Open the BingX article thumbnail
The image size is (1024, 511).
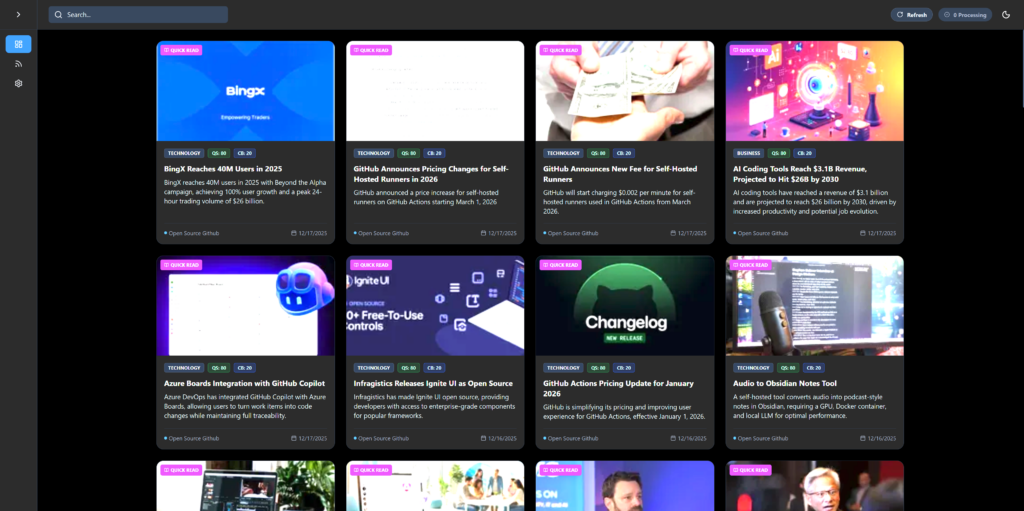pyautogui.click(x=245, y=91)
